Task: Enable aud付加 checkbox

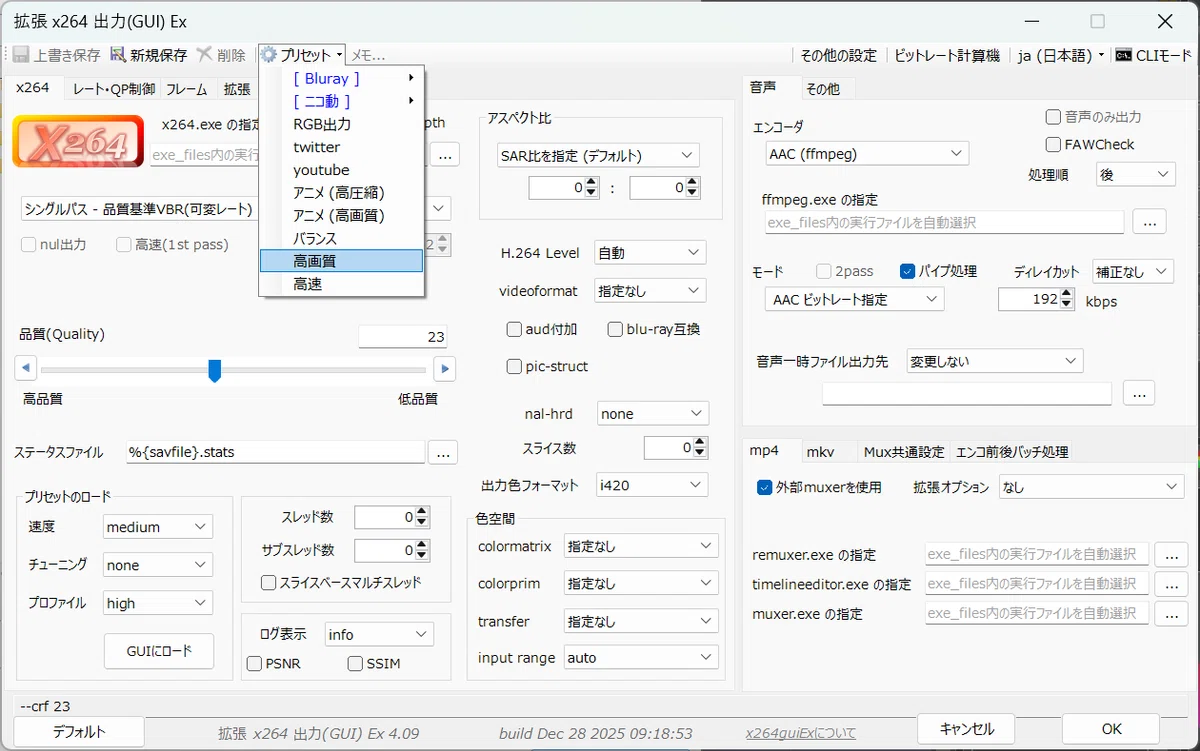Action: (x=515, y=329)
